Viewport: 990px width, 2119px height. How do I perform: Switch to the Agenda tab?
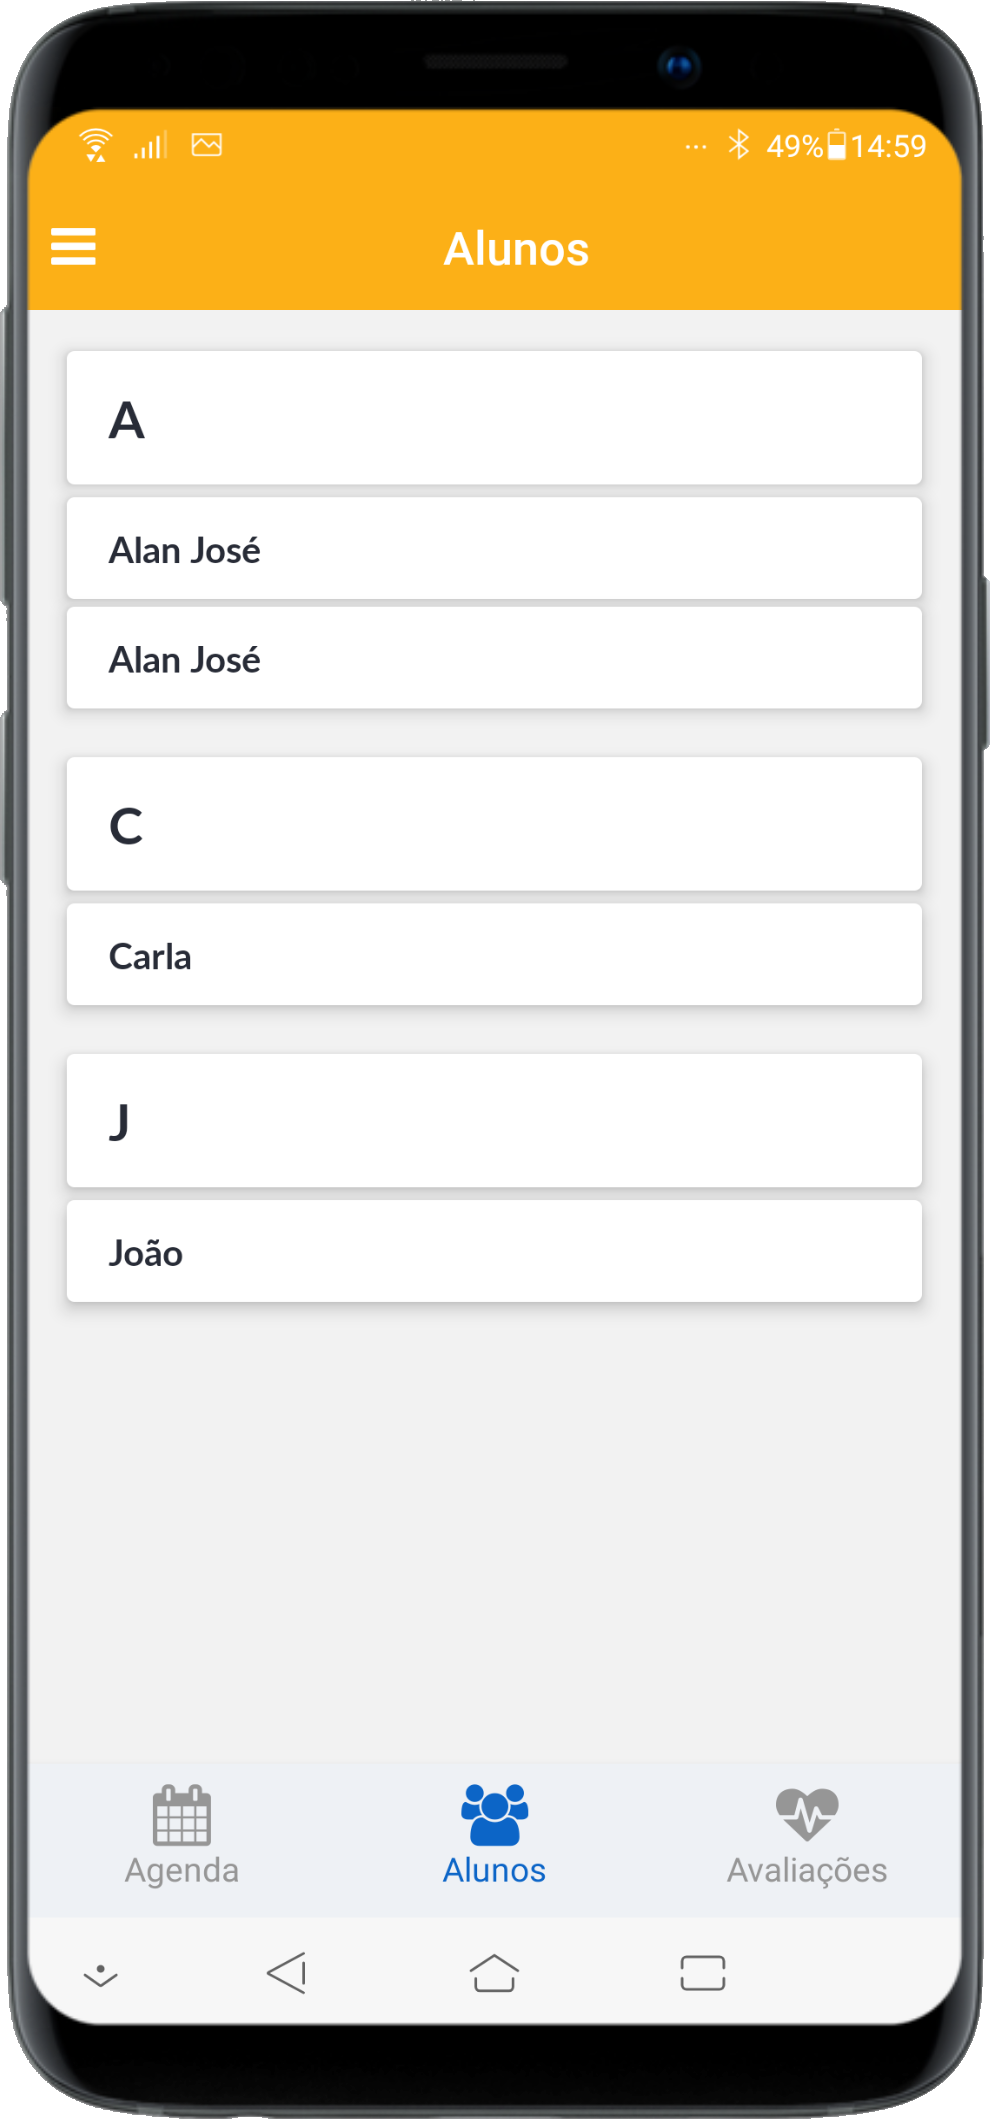pyautogui.click(x=182, y=1869)
